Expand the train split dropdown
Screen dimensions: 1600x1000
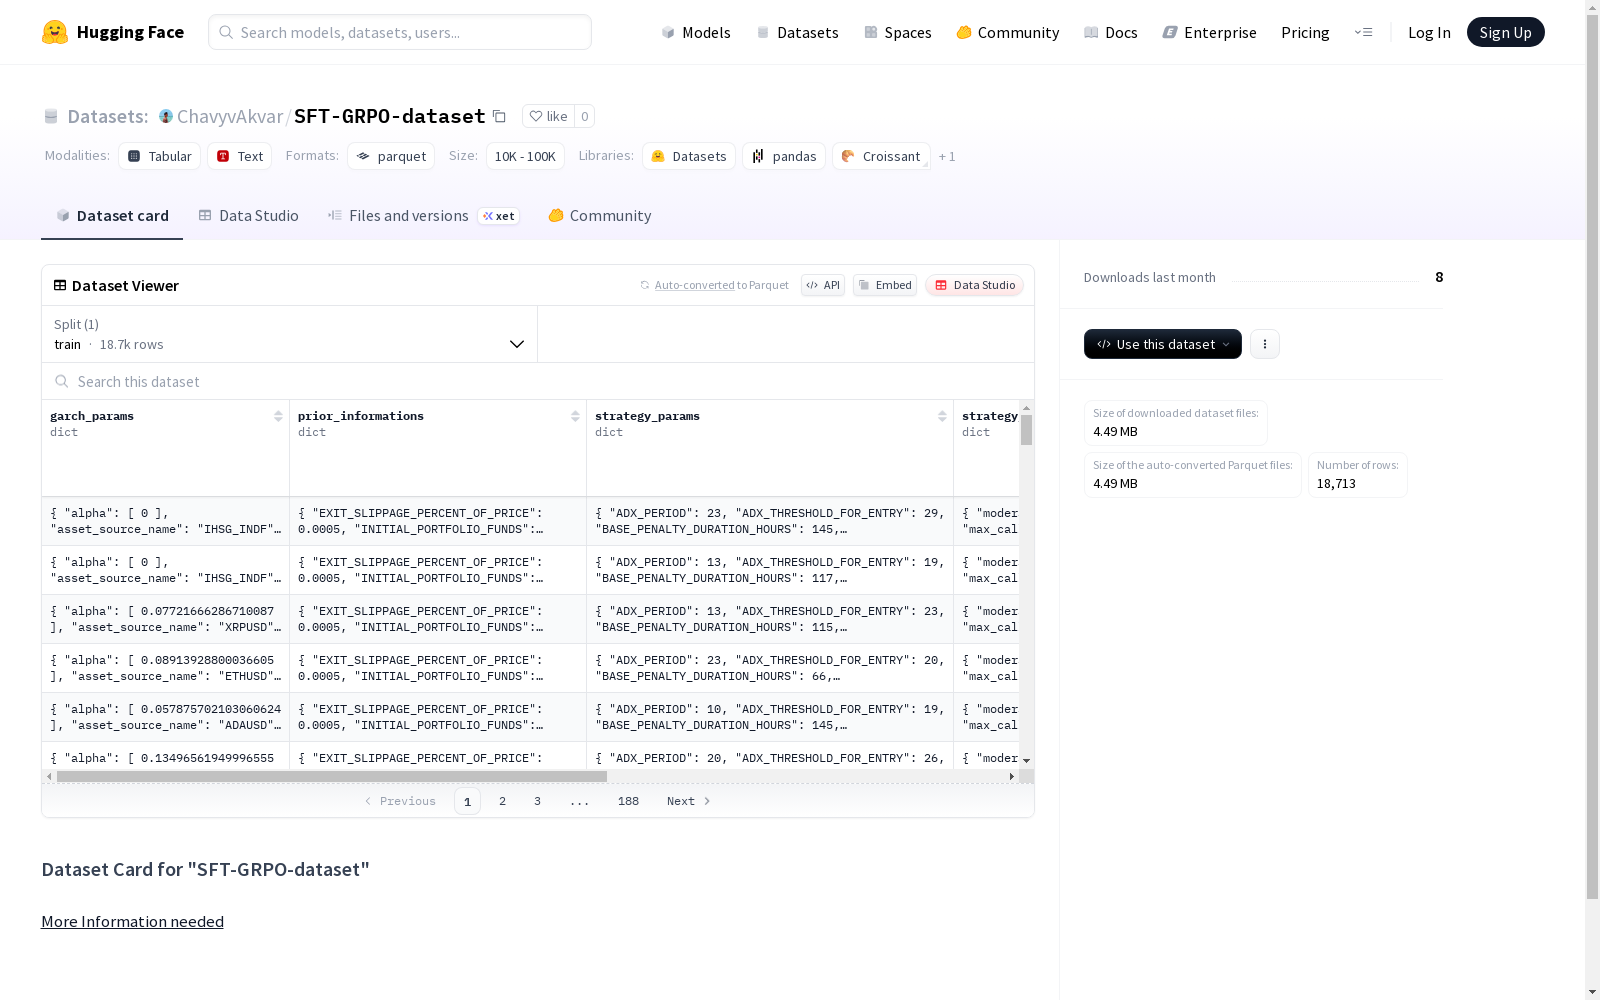point(290,334)
